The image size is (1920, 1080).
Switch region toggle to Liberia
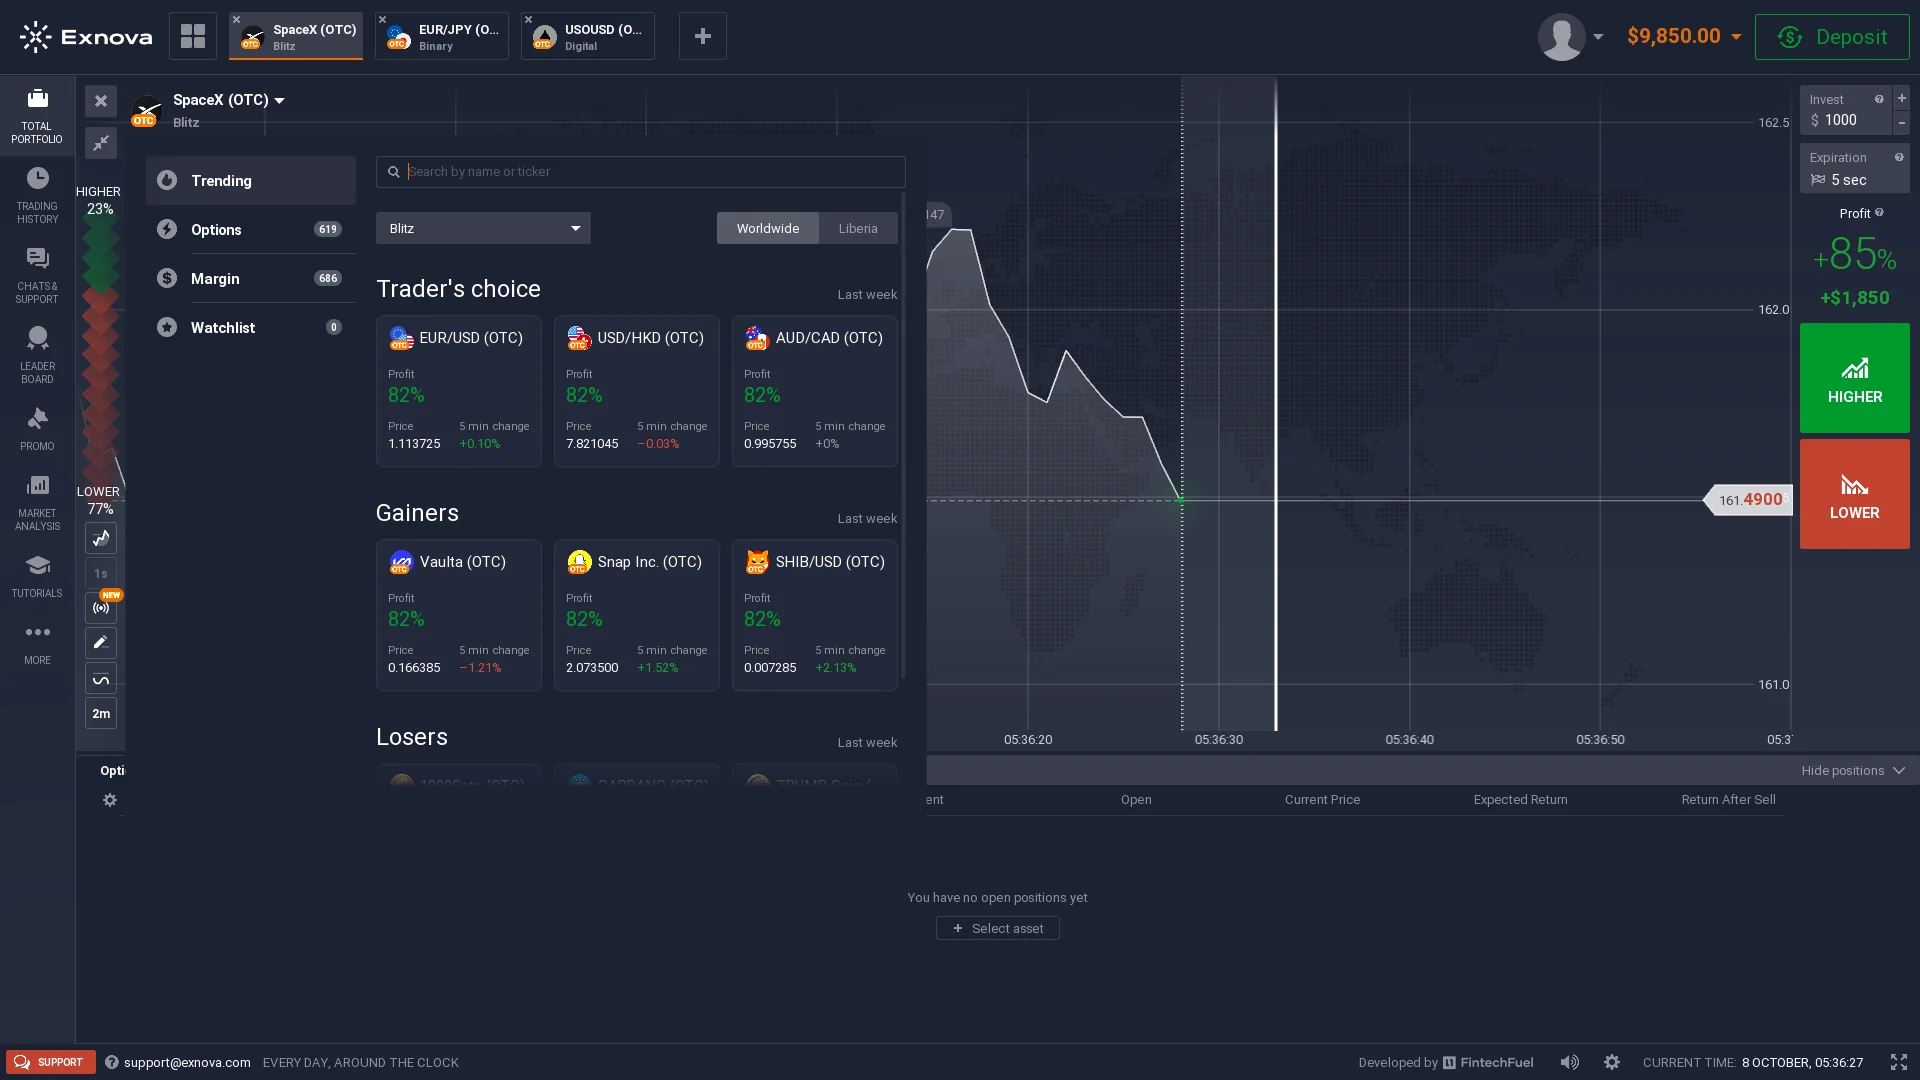click(x=858, y=228)
